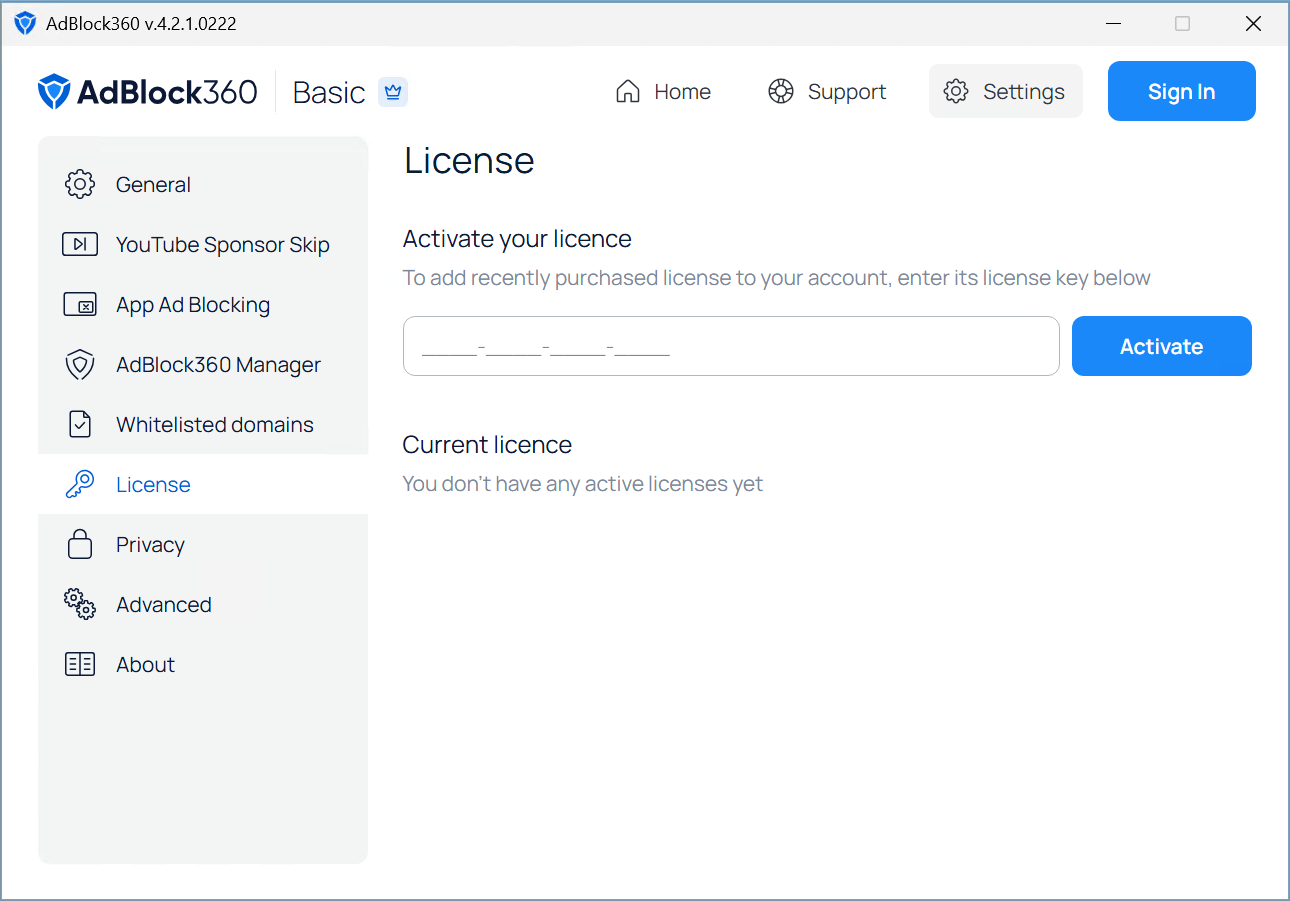Image resolution: width=1290 pixels, height=901 pixels.
Task: Open the General settings section
Action: point(203,184)
